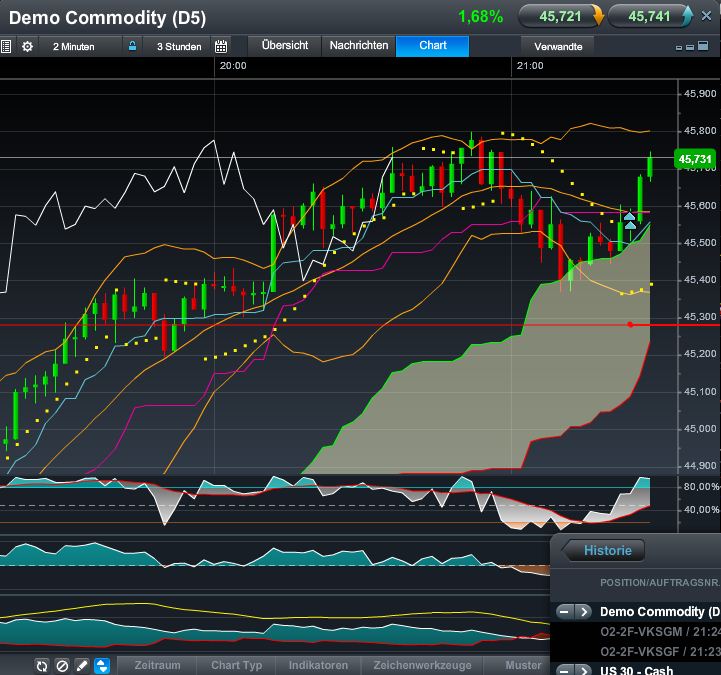Viewport: 721px width, 675px height.
Task: Select the smallest window size icon
Action: pyautogui.click(x=679, y=47)
